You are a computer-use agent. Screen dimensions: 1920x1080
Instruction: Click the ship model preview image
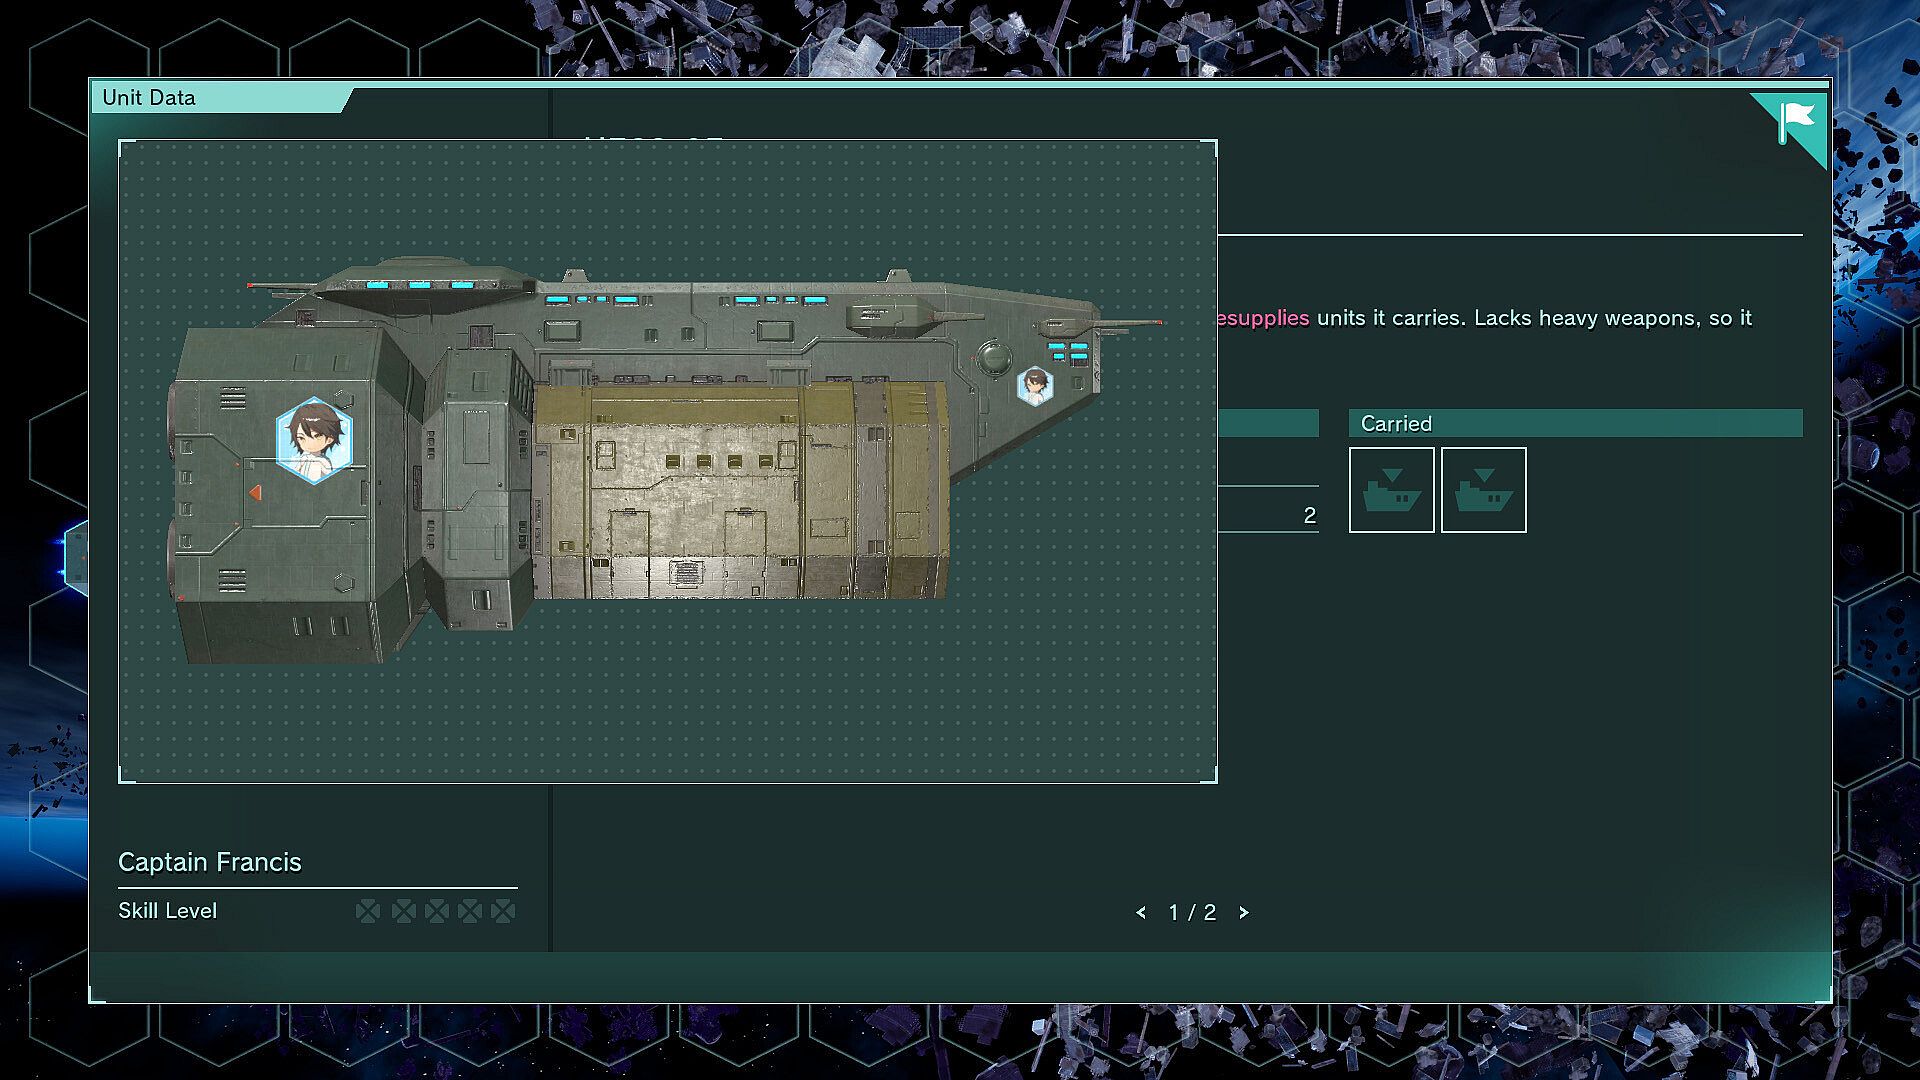click(x=668, y=461)
